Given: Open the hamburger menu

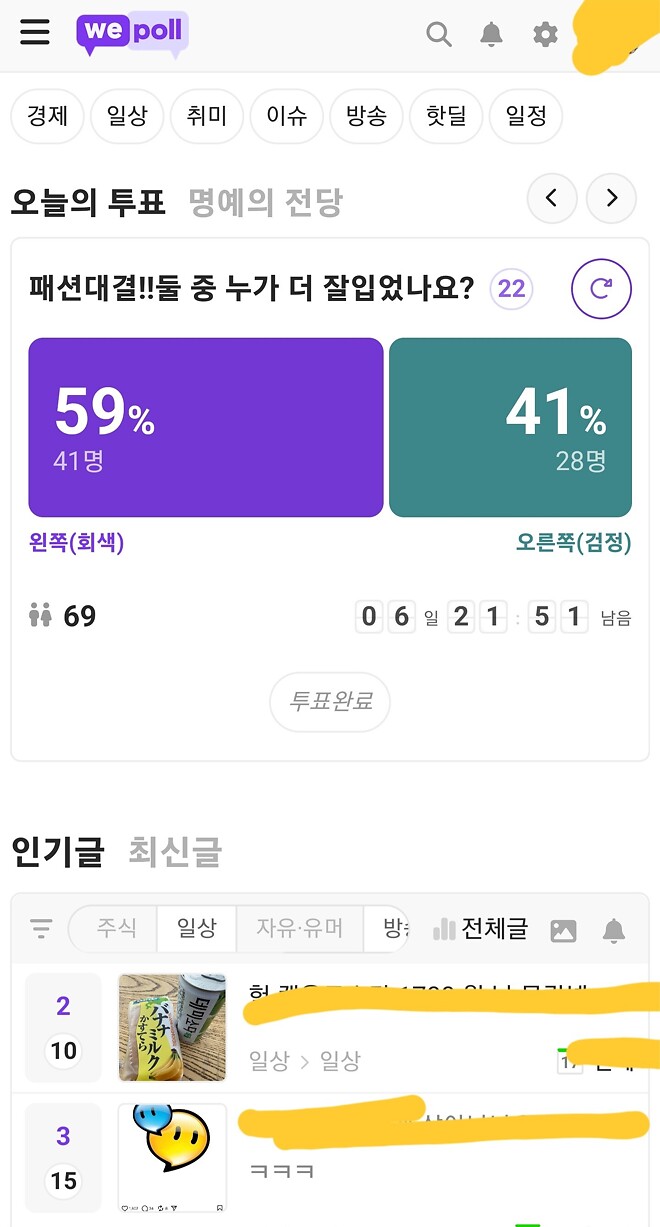Looking at the screenshot, I should pos(35,32).
